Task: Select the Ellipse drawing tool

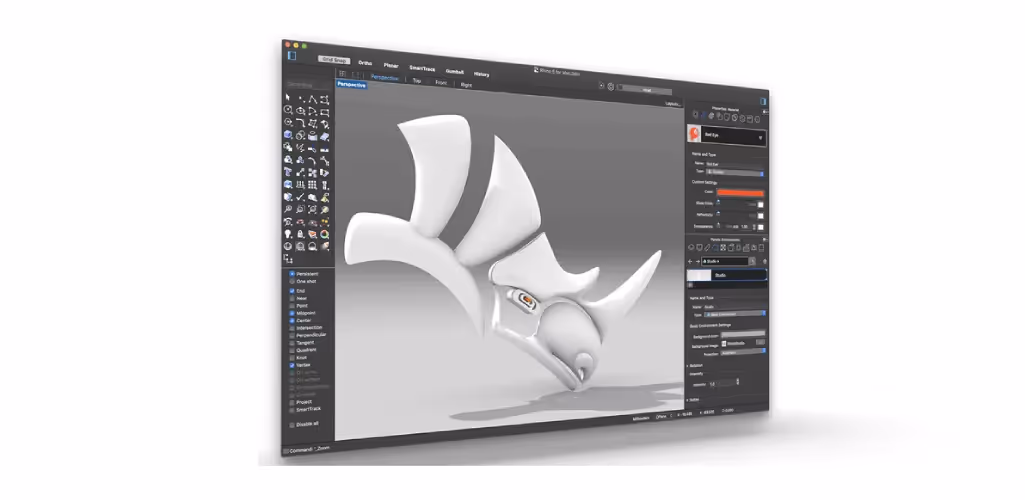Action: (300, 110)
